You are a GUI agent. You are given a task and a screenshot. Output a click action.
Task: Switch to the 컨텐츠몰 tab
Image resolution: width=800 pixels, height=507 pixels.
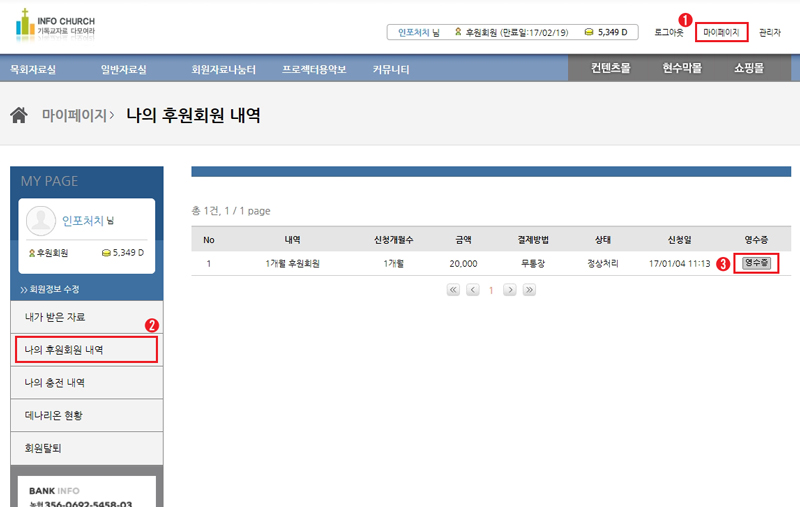610,69
